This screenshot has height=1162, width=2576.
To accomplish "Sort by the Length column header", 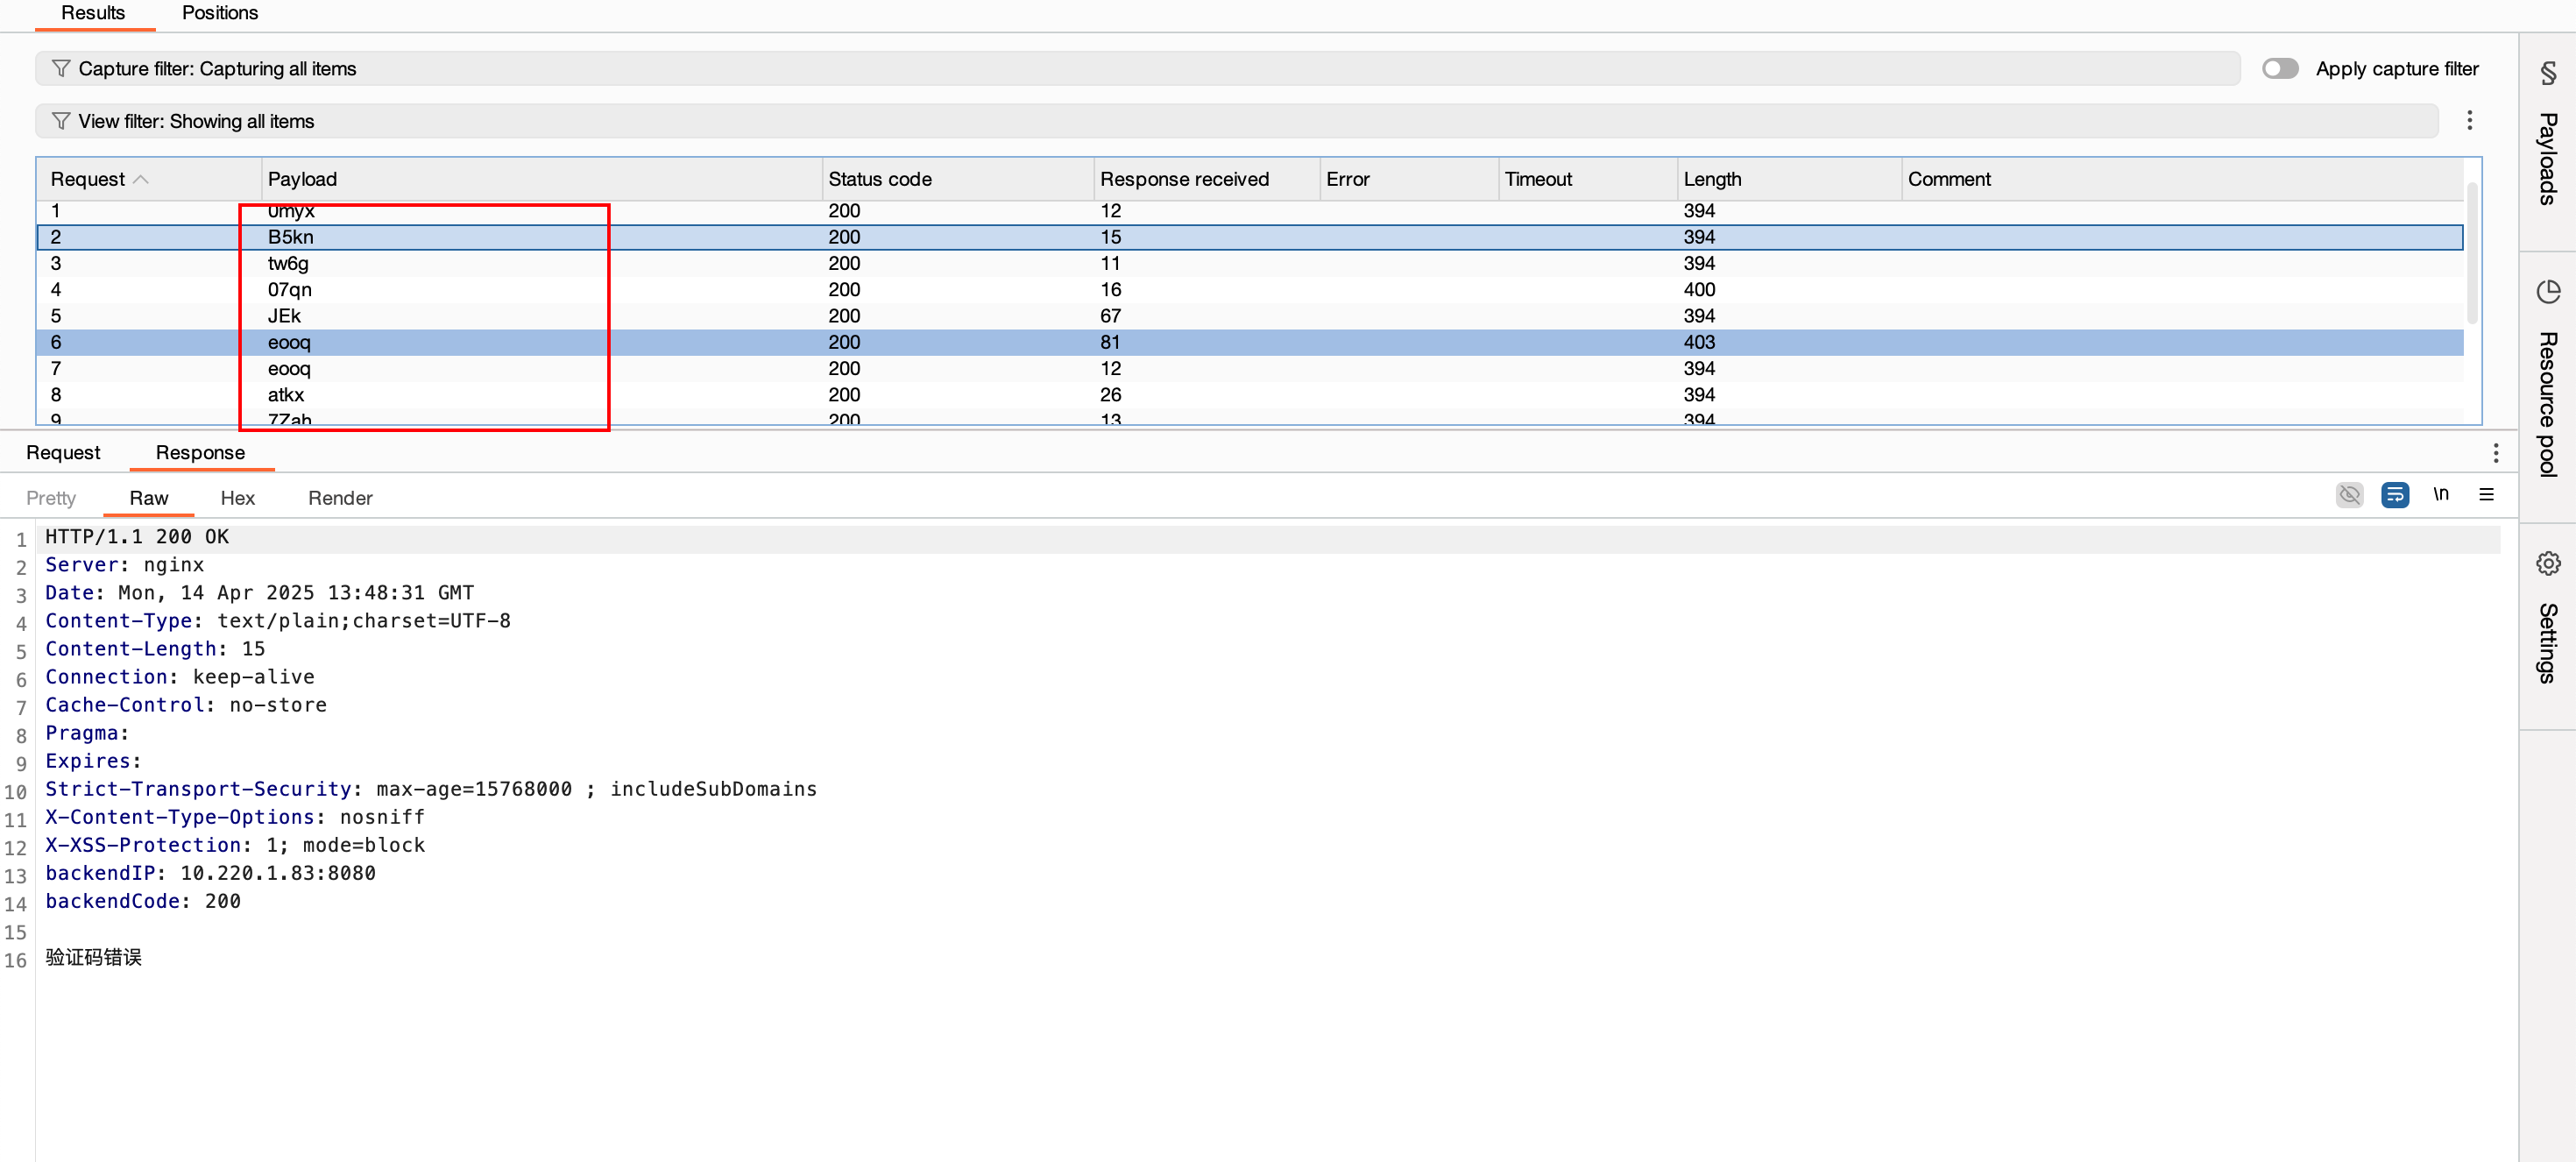I will 1788,179.
